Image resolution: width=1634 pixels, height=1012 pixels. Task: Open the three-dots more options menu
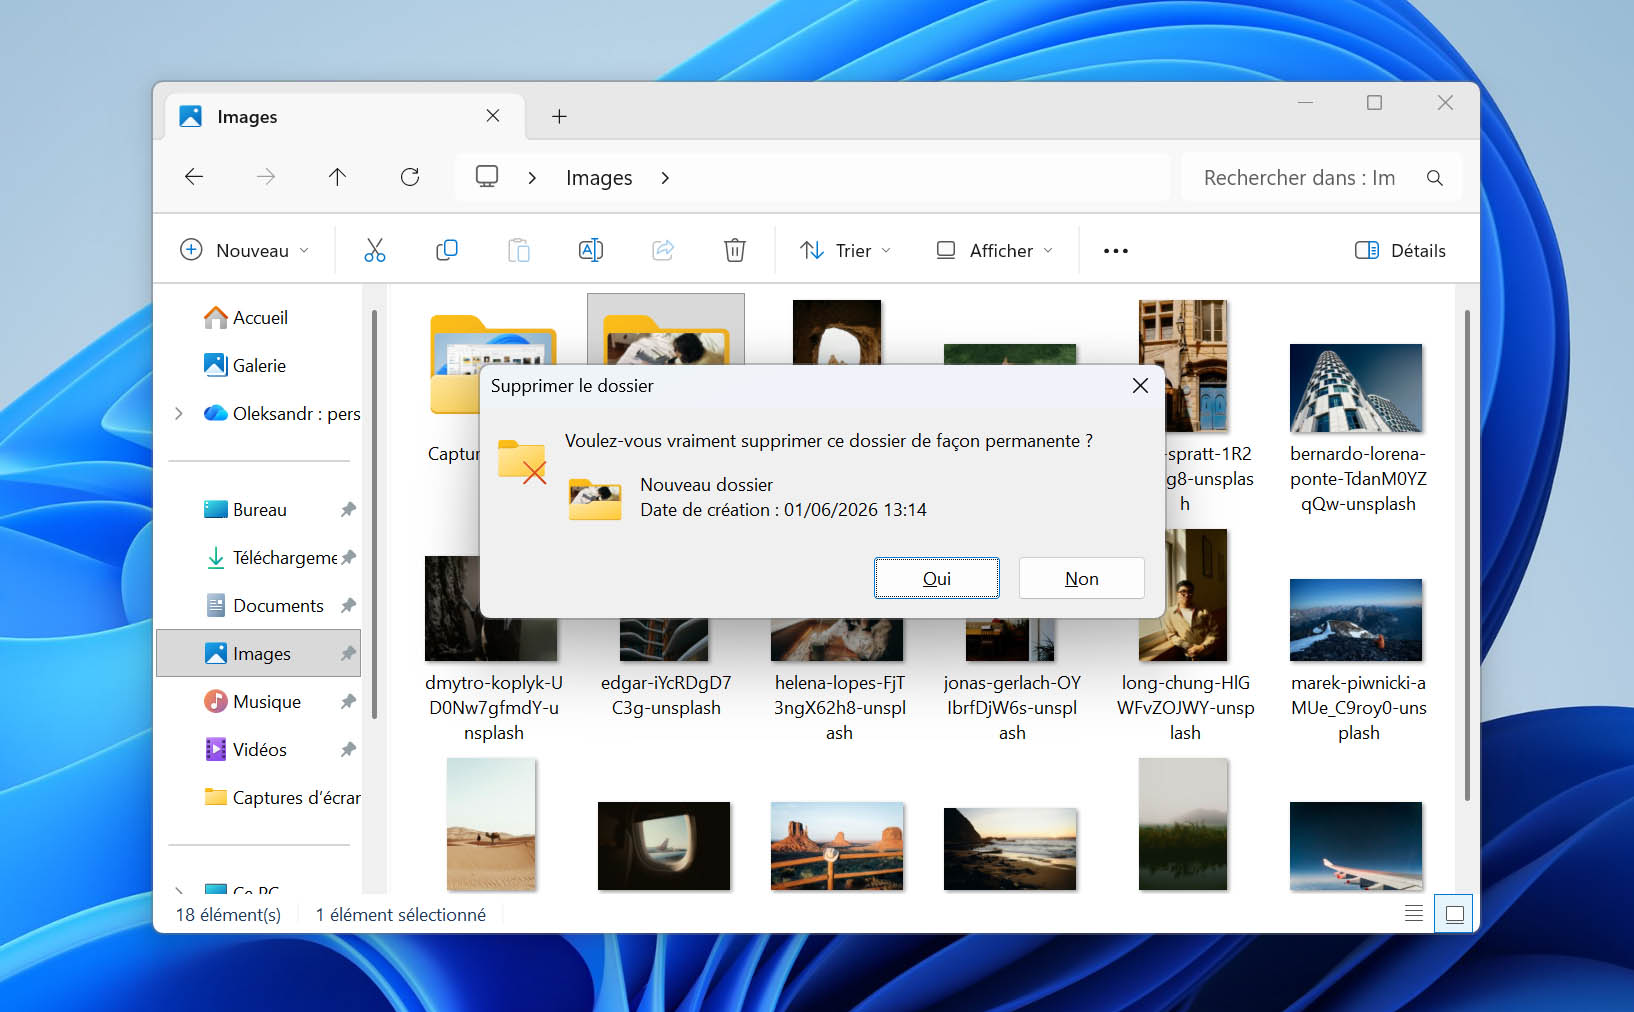pos(1116,251)
